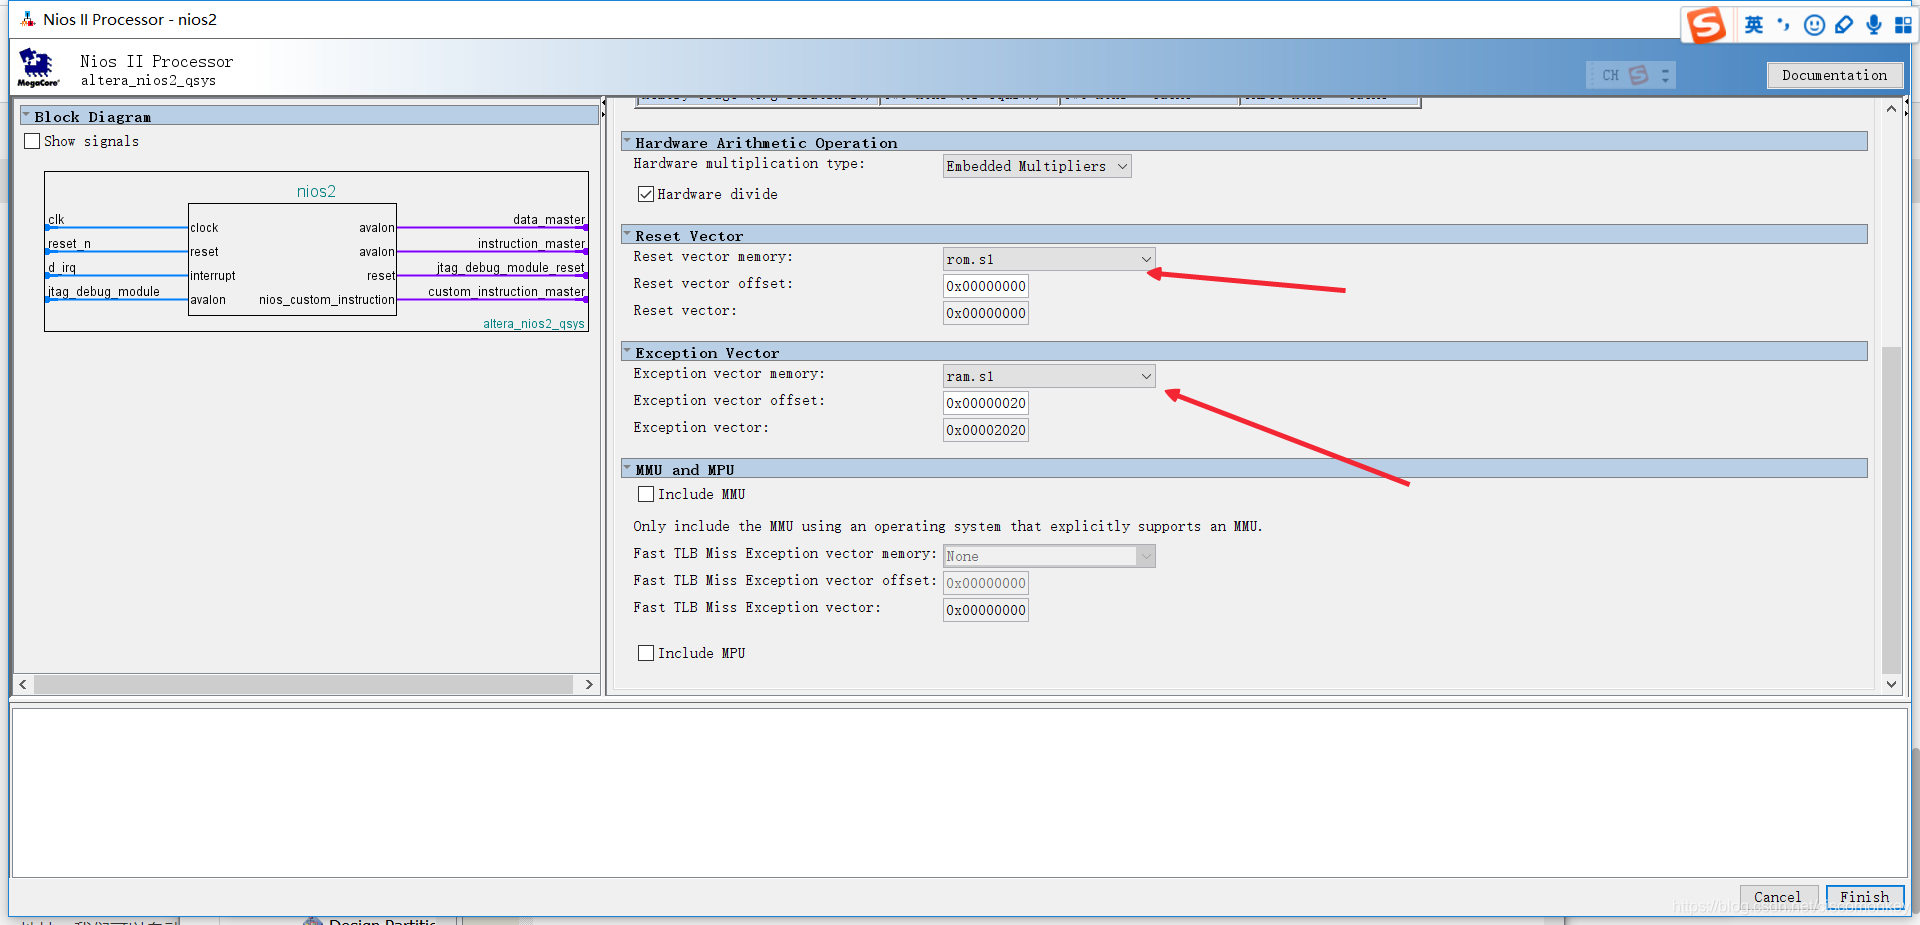Click the block diagram horizontal scrollbar track

click(304, 685)
